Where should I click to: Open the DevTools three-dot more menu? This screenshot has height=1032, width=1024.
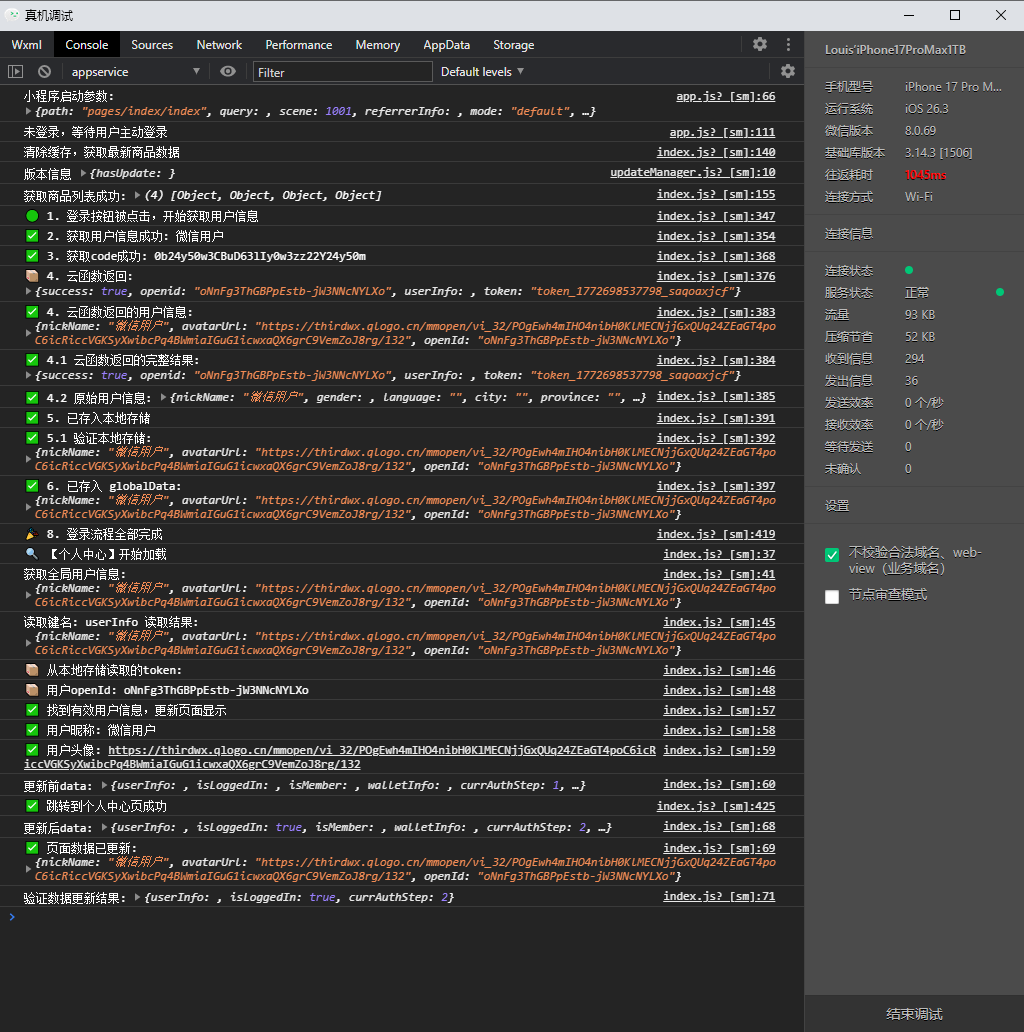[x=788, y=44]
